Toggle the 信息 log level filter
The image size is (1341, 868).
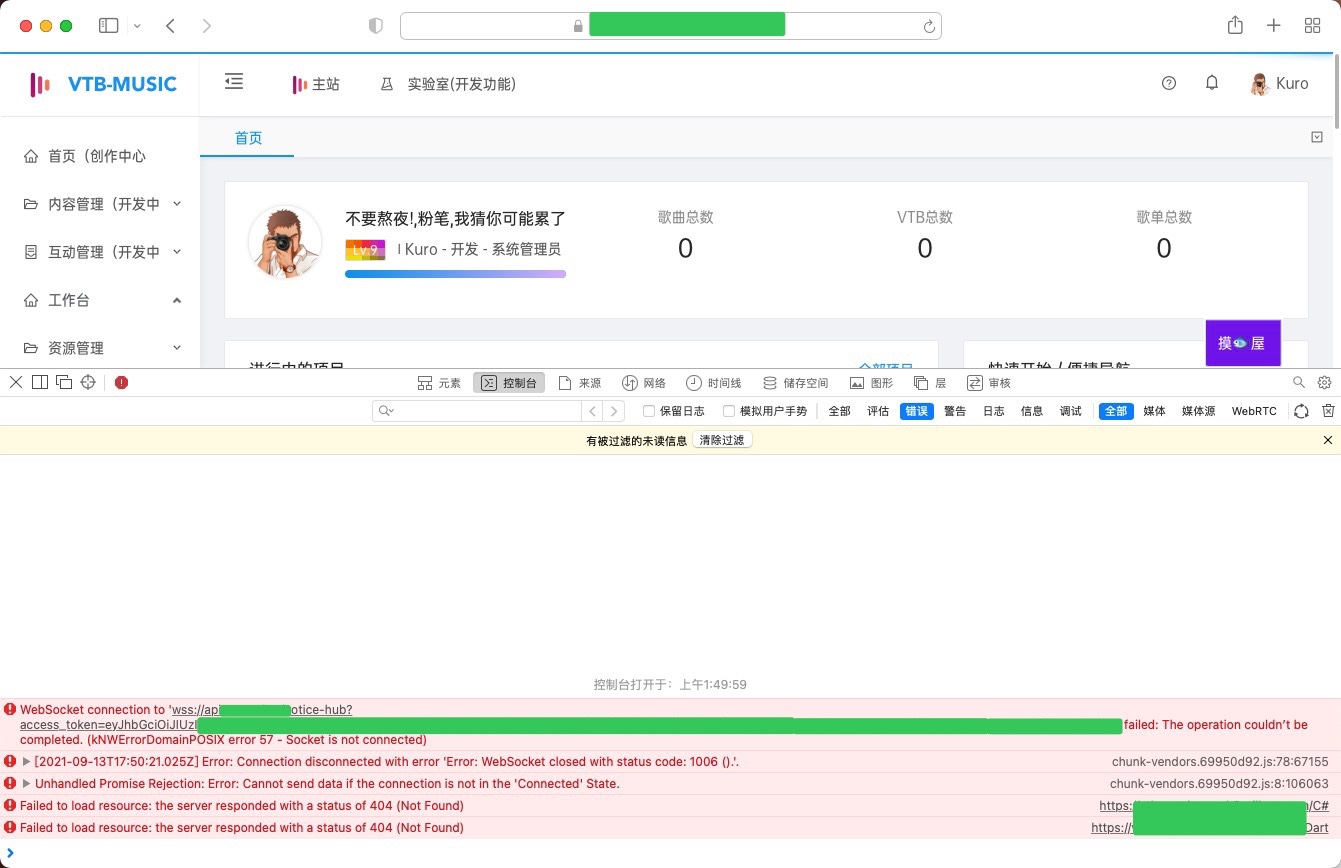tap(1032, 411)
